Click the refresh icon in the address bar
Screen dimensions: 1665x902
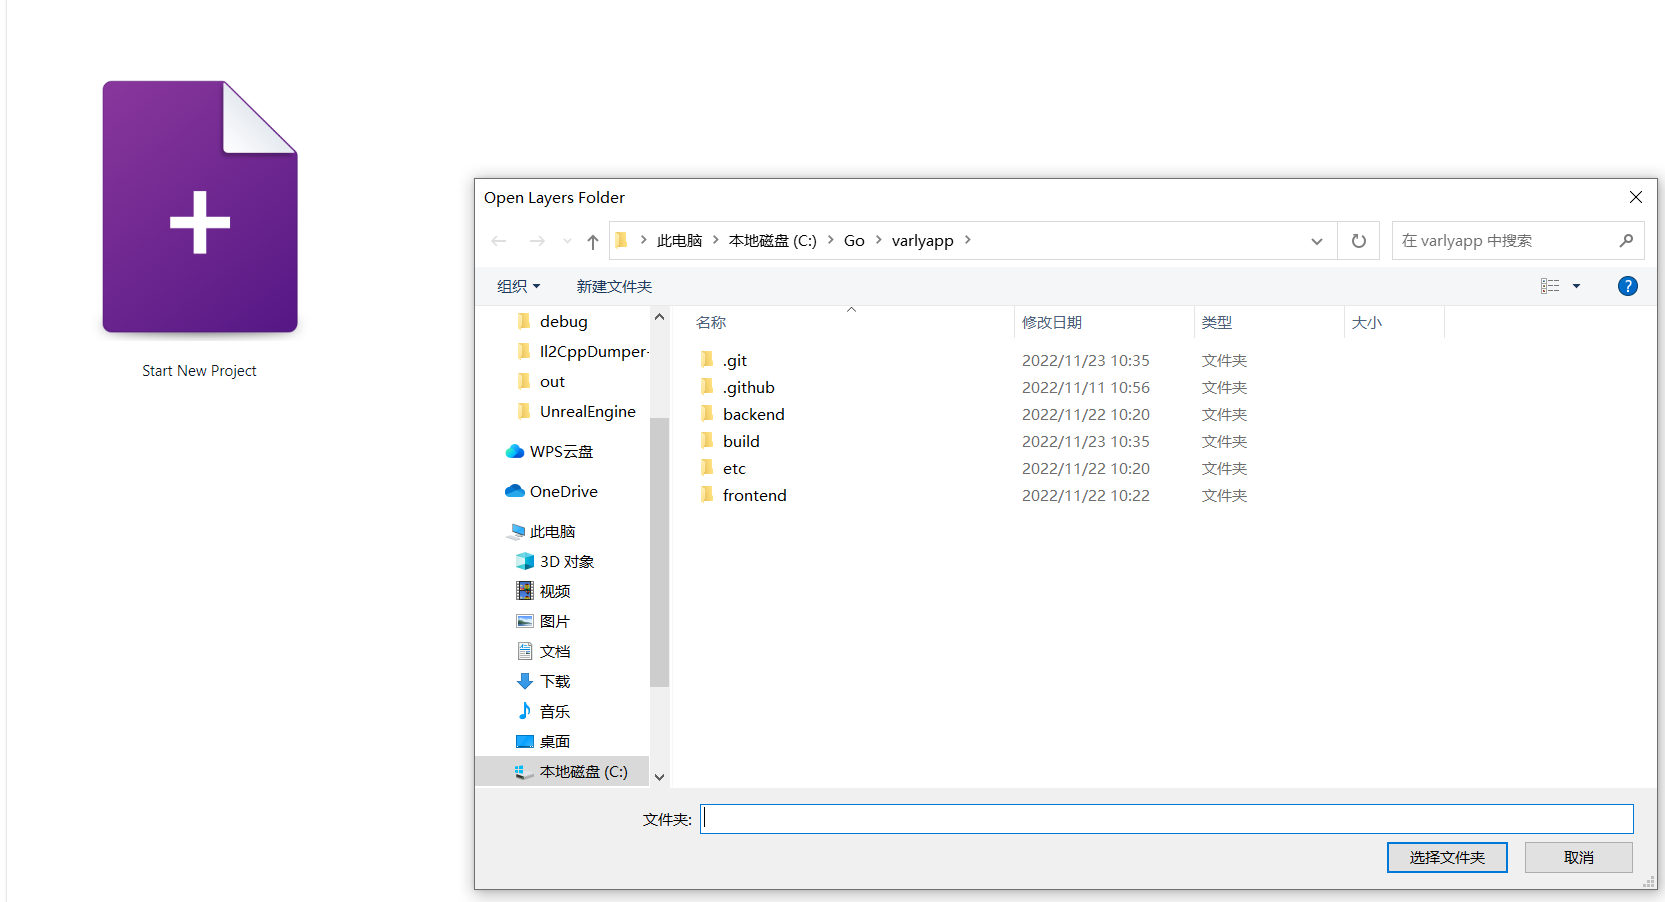[1358, 240]
